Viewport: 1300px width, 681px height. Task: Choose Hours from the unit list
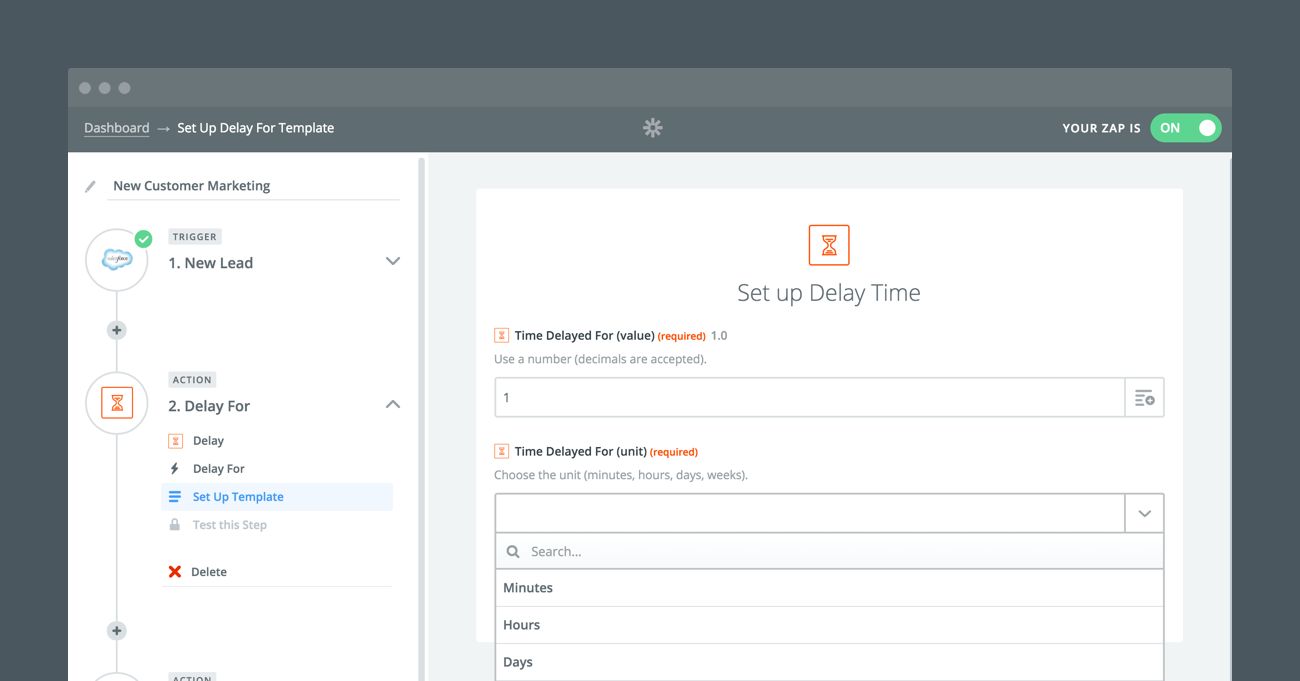click(x=830, y=625)
